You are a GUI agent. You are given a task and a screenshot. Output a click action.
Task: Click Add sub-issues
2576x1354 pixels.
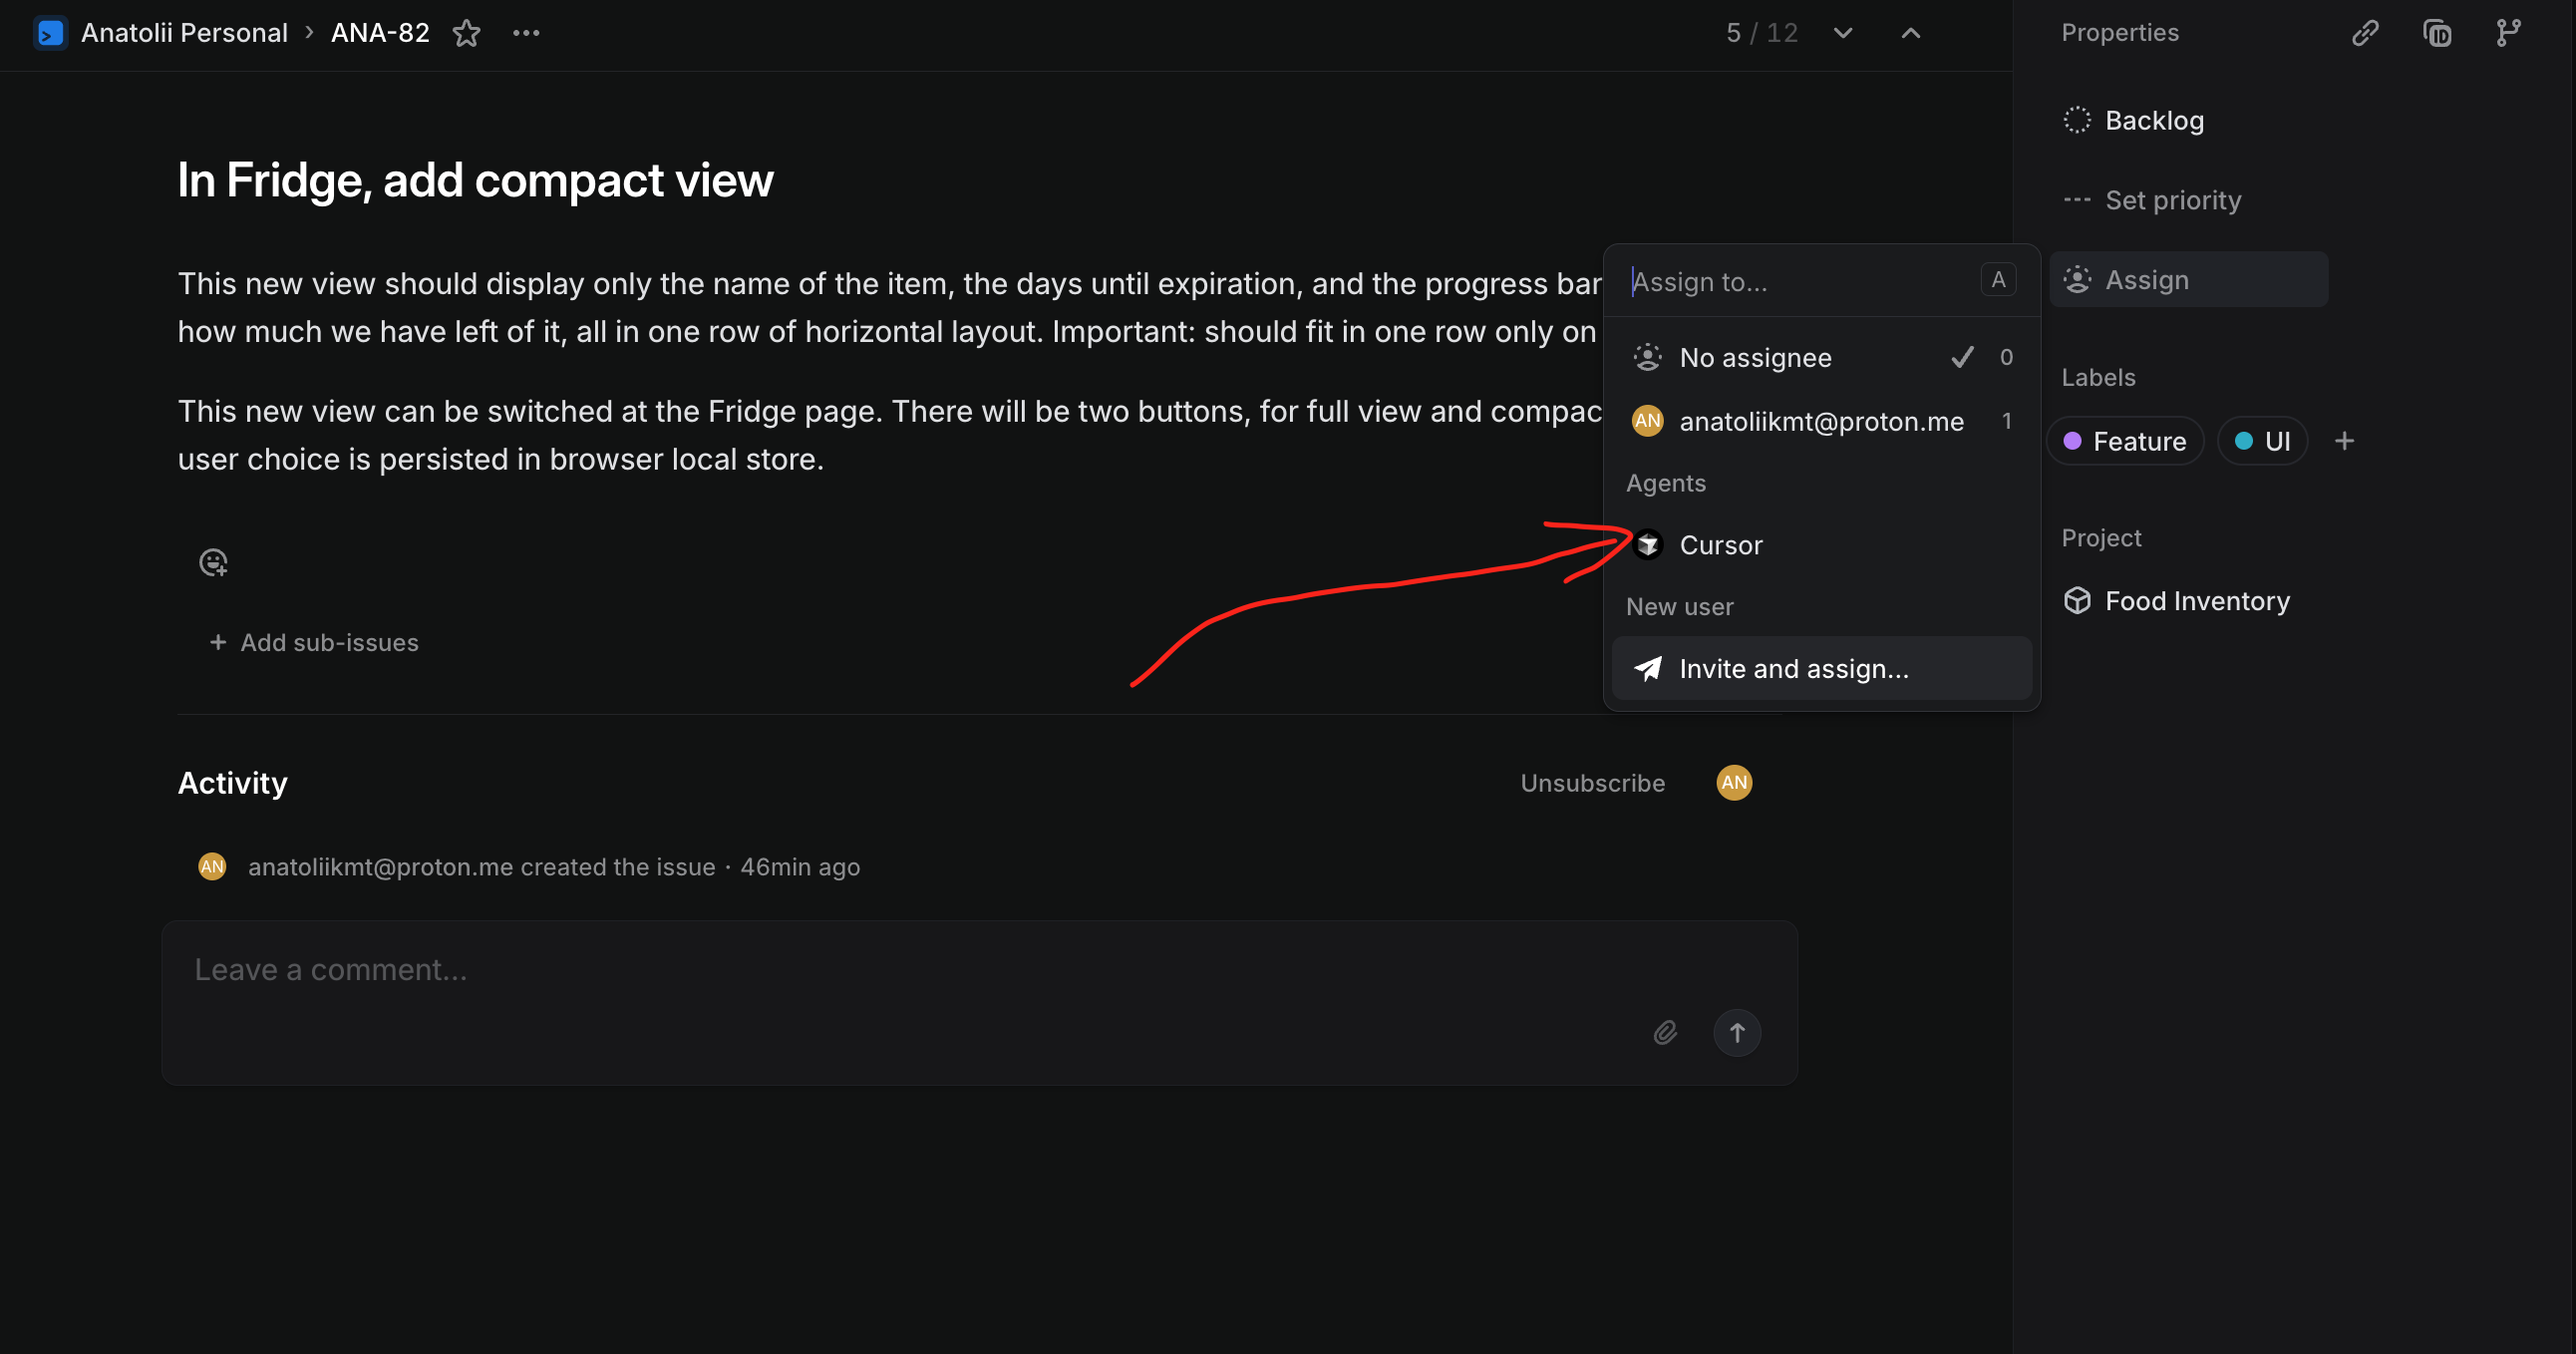point(313,642)
